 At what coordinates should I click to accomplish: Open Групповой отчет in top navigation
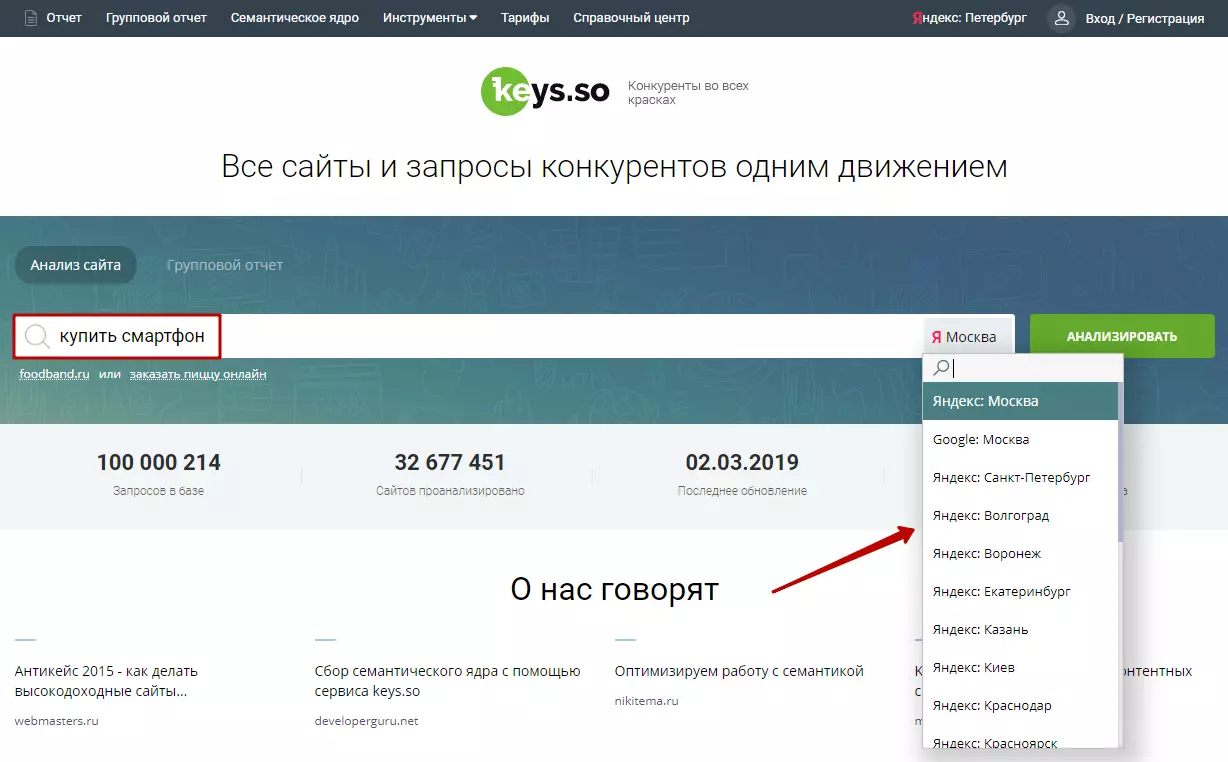click(156, 18)
